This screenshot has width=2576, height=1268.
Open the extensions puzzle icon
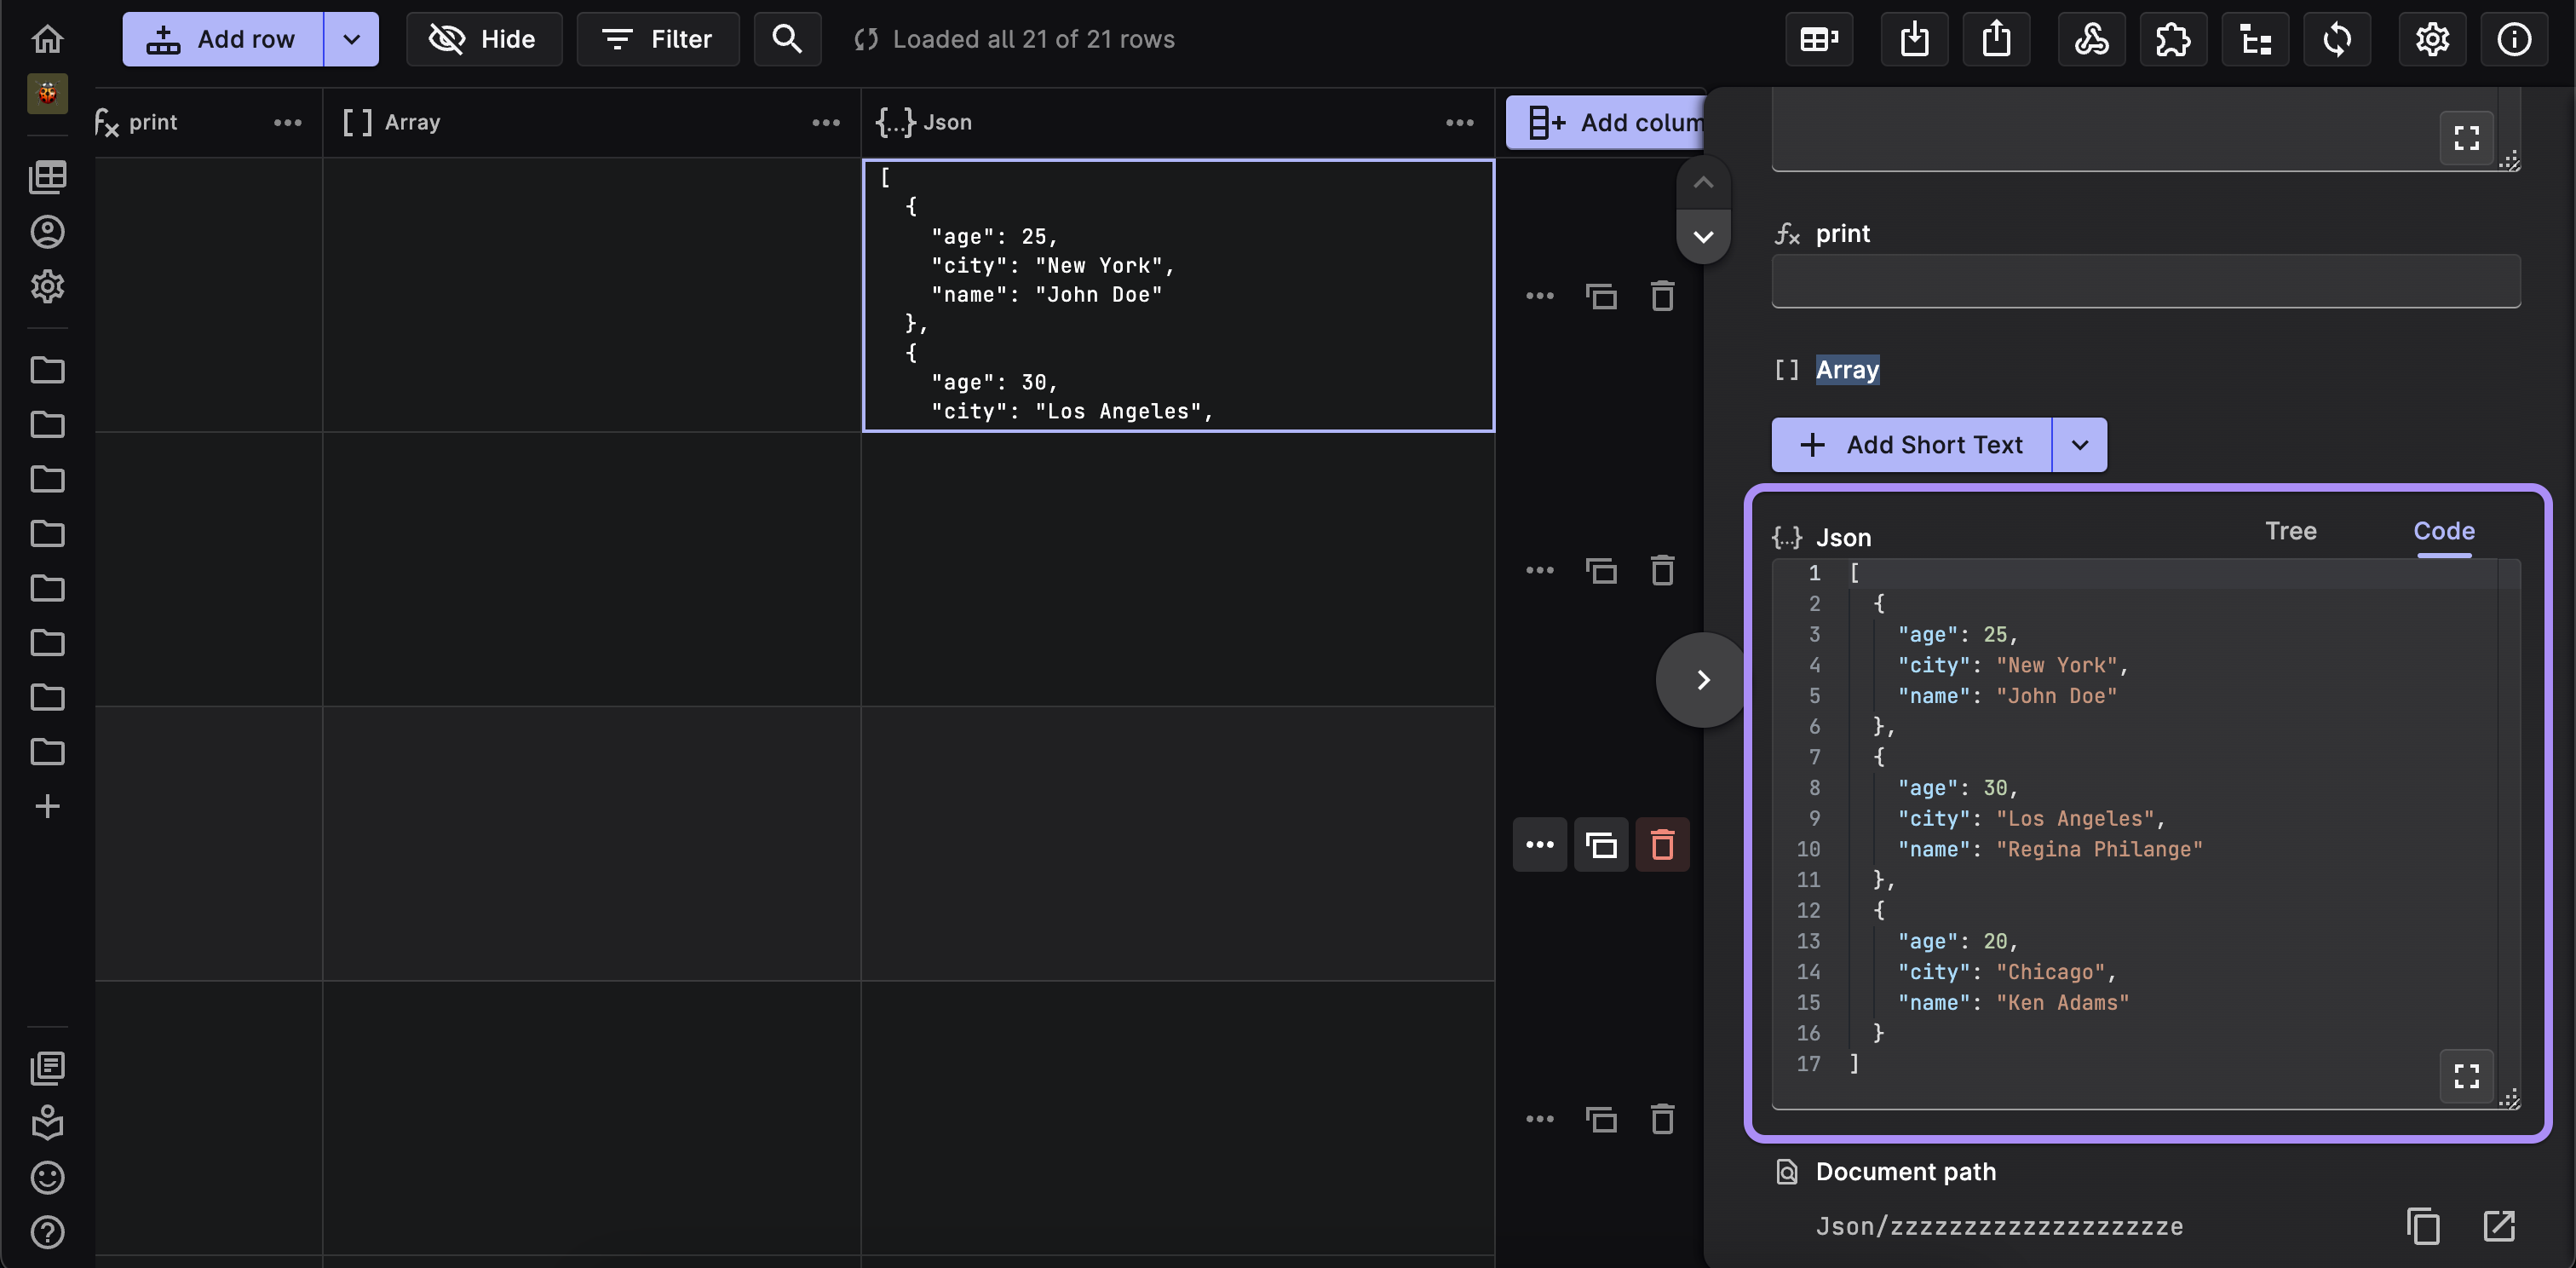pyautogui.click(x=2172, y=39)
